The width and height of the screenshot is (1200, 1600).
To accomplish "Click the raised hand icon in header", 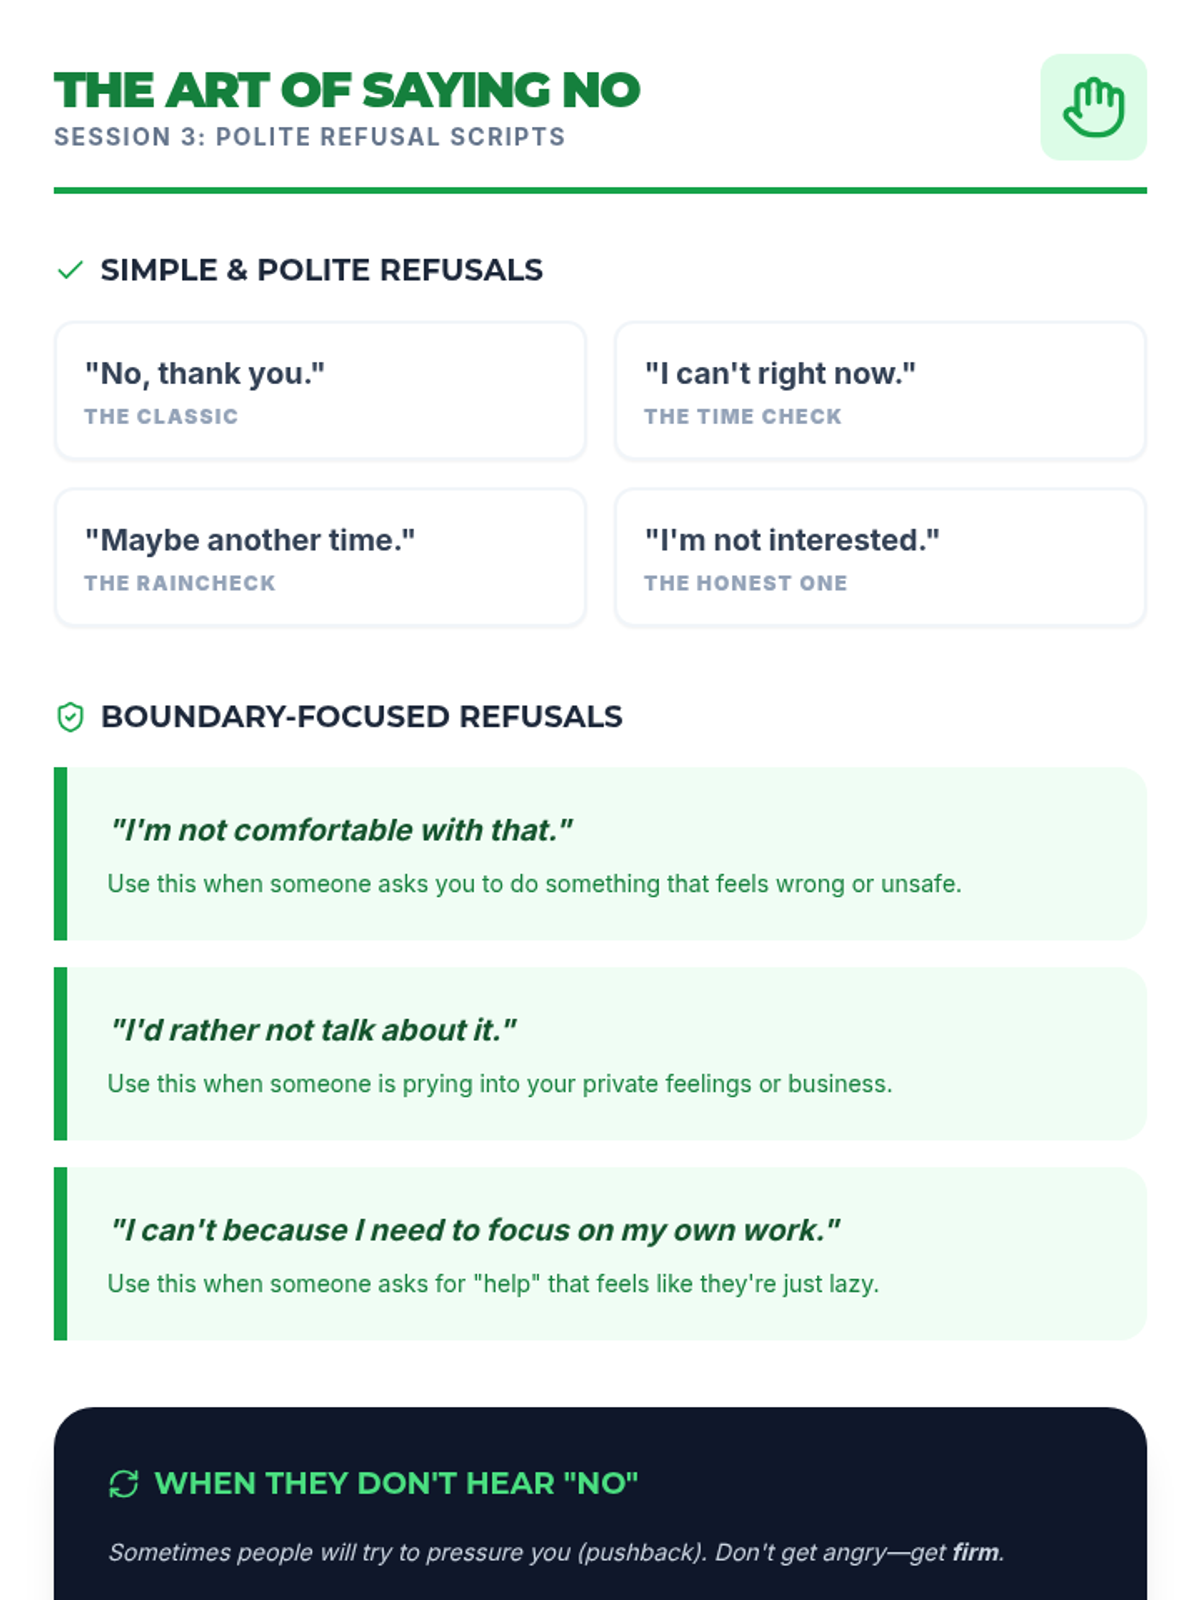I will (1093, 107).
